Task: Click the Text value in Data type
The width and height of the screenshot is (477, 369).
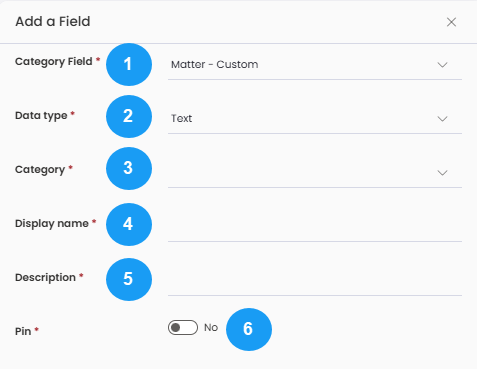Action: coord(182,118)
